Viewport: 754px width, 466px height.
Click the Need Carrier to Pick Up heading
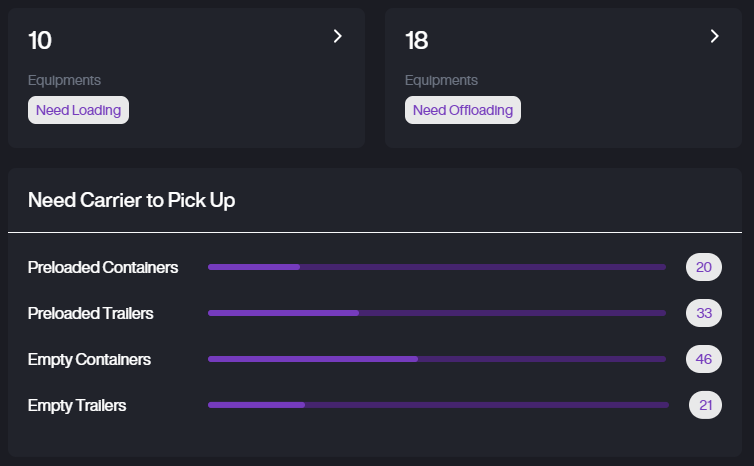tap(131, 200)
